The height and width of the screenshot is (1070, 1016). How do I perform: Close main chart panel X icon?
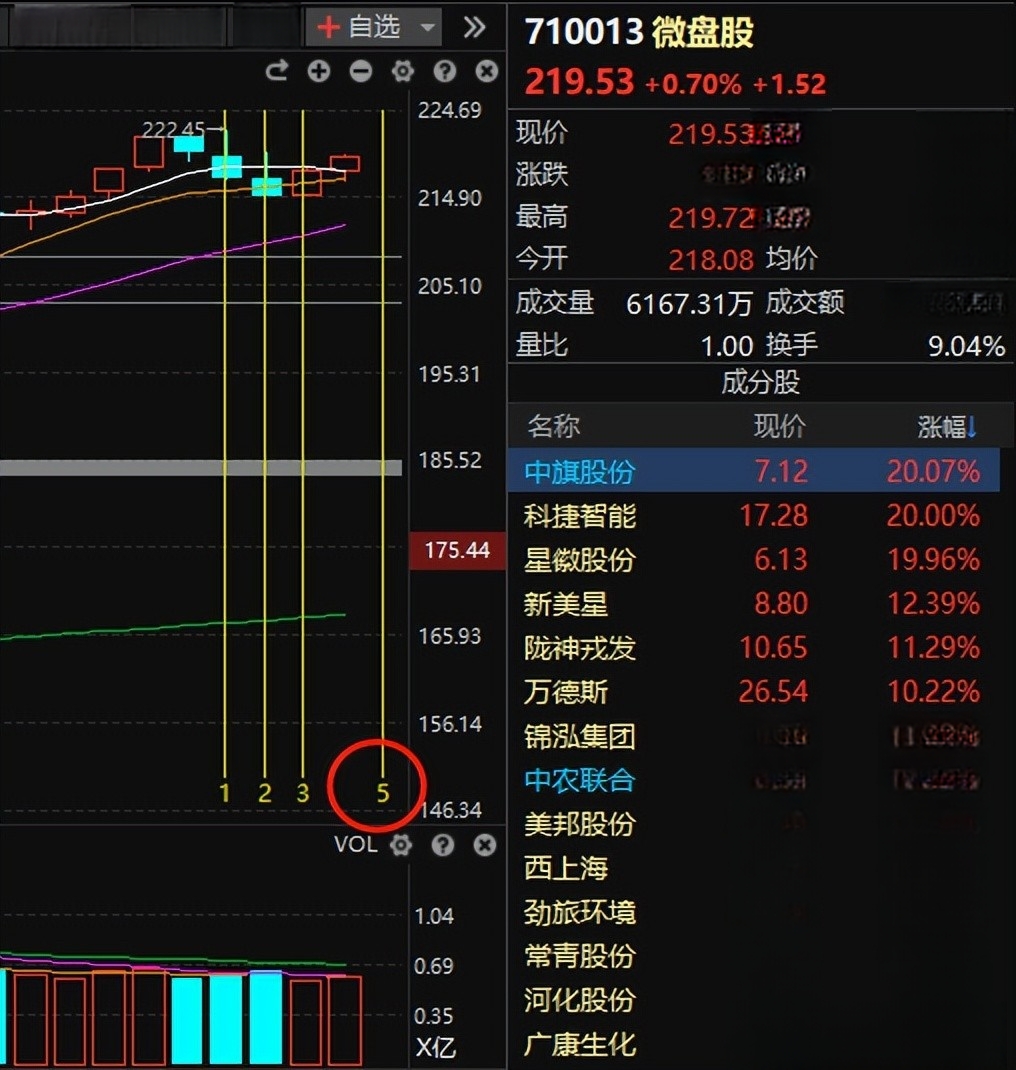point(486,71)
